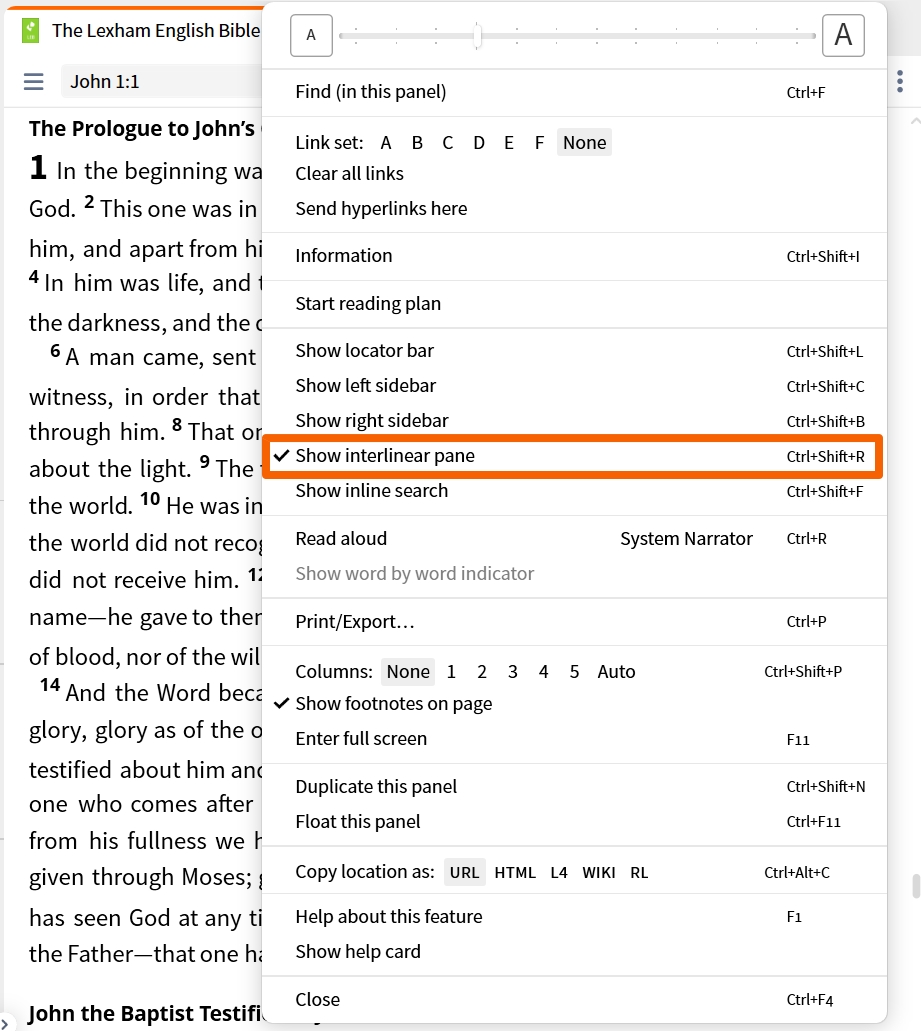Viewport: 921px width, 1031px height.
Task: Copy location as L4
Action: [559, 873]
